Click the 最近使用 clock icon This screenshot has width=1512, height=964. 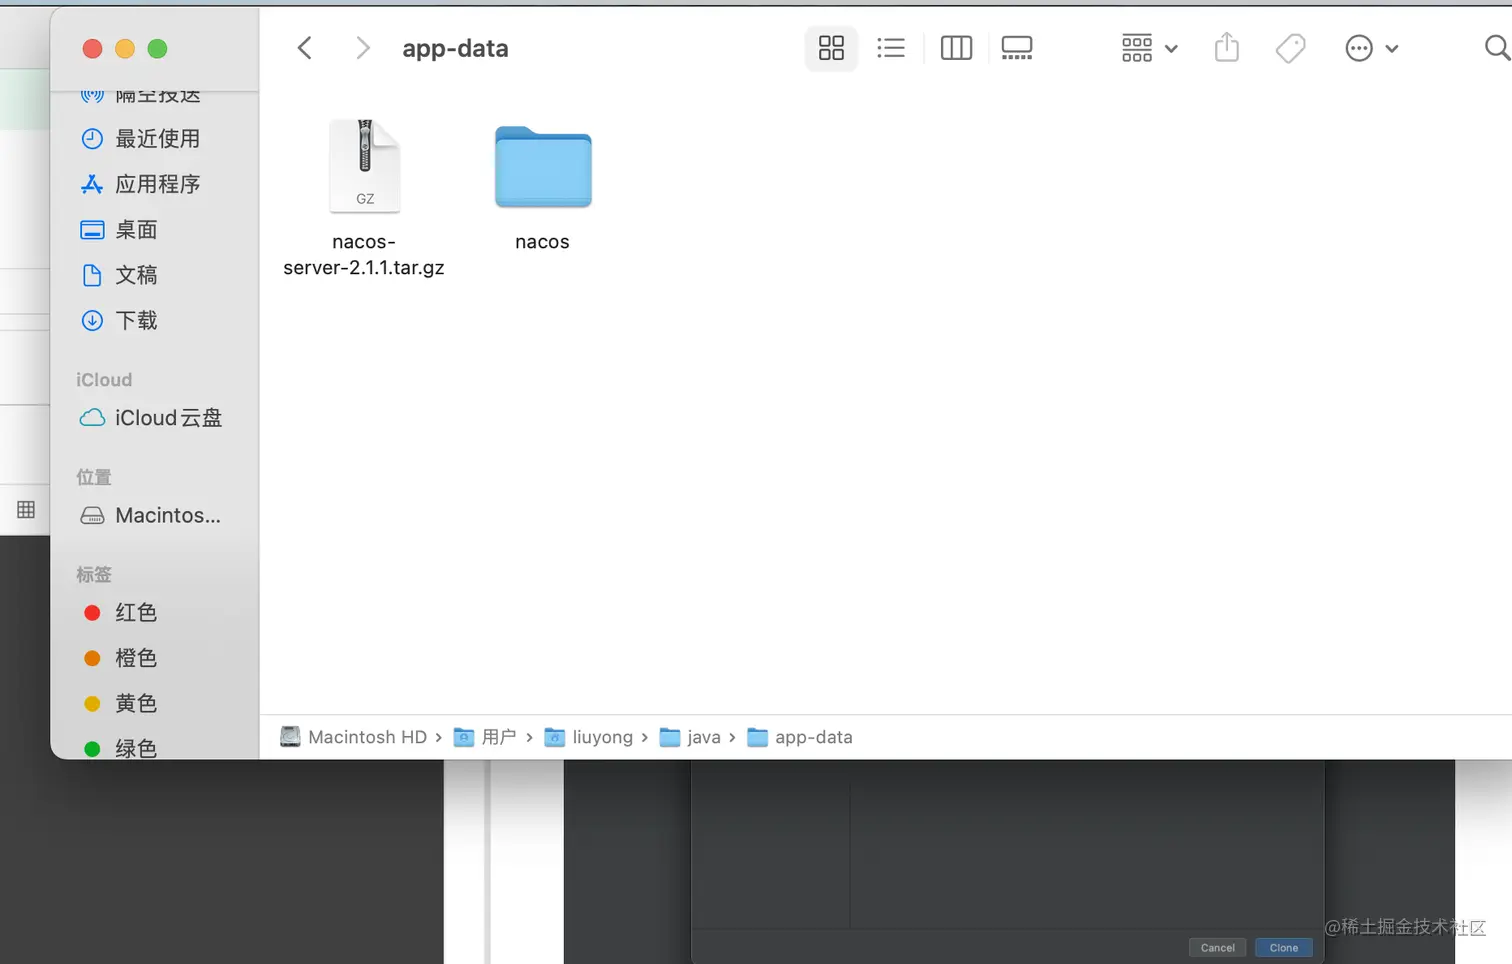pos(92,139)
